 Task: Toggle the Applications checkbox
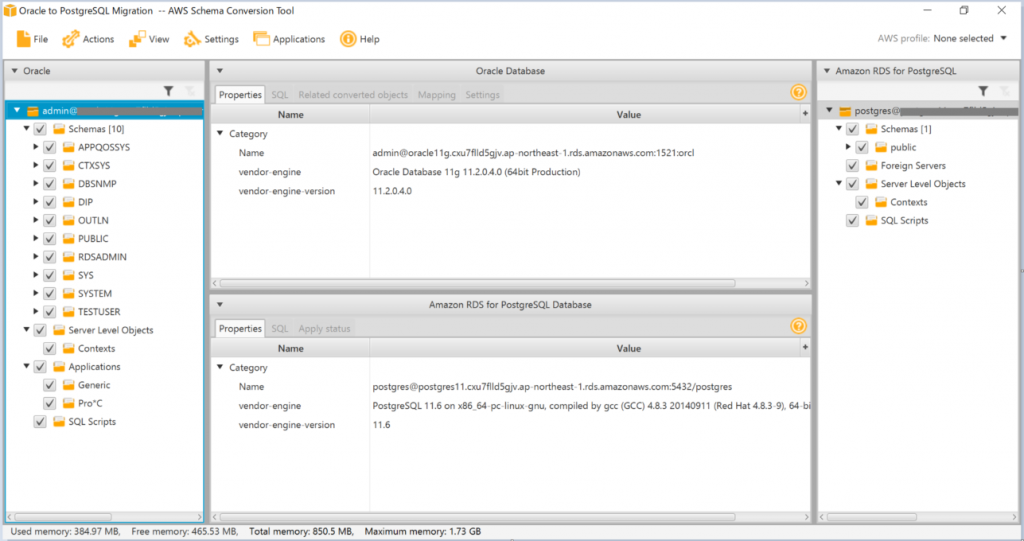coord(40,367)
